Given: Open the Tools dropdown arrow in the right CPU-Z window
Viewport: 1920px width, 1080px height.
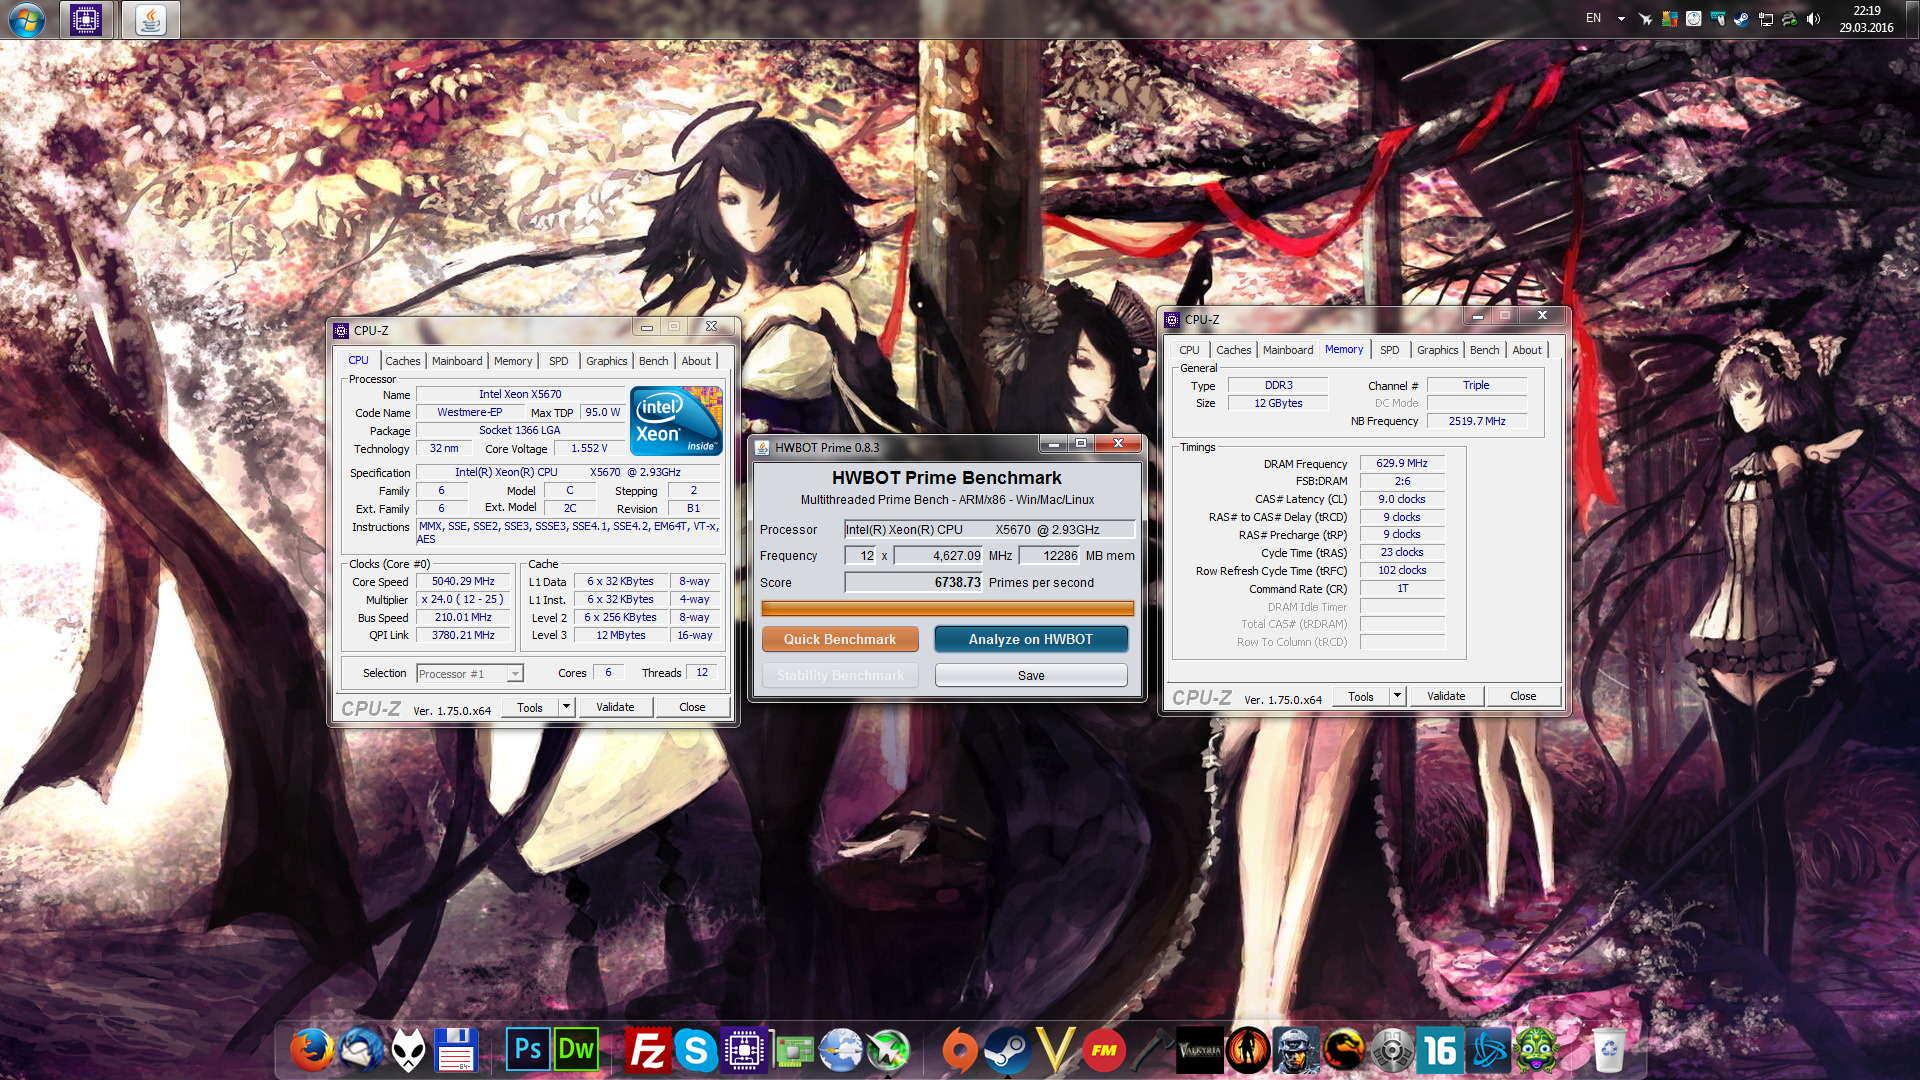Looking at the screenshot, I should pyautogui.click(x=1397, y=696).
